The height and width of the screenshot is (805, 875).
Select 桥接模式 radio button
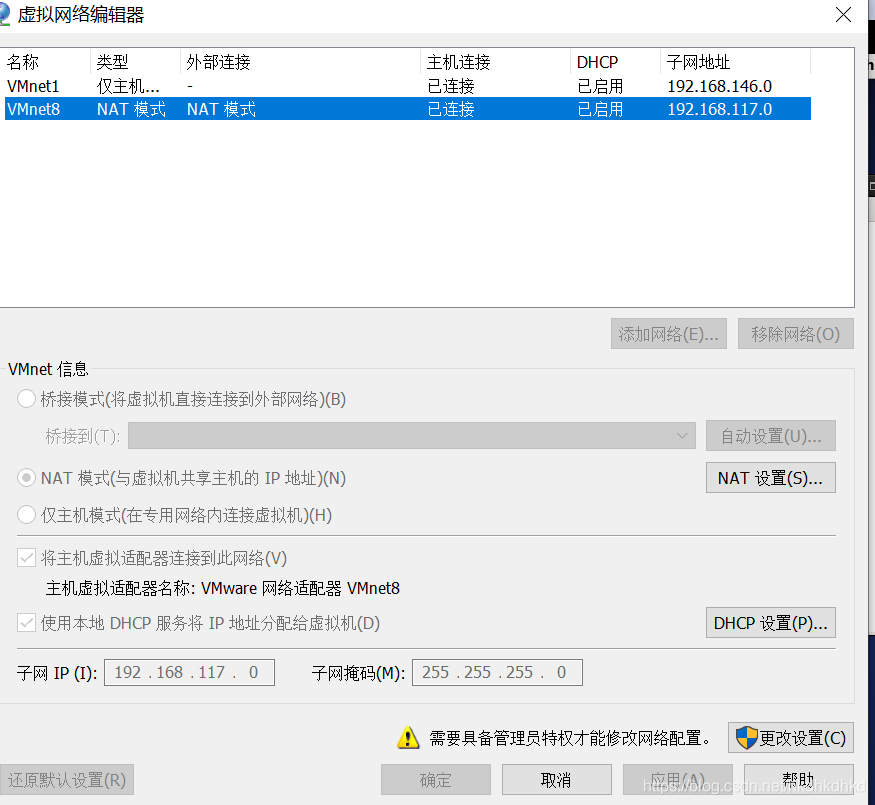26,399
